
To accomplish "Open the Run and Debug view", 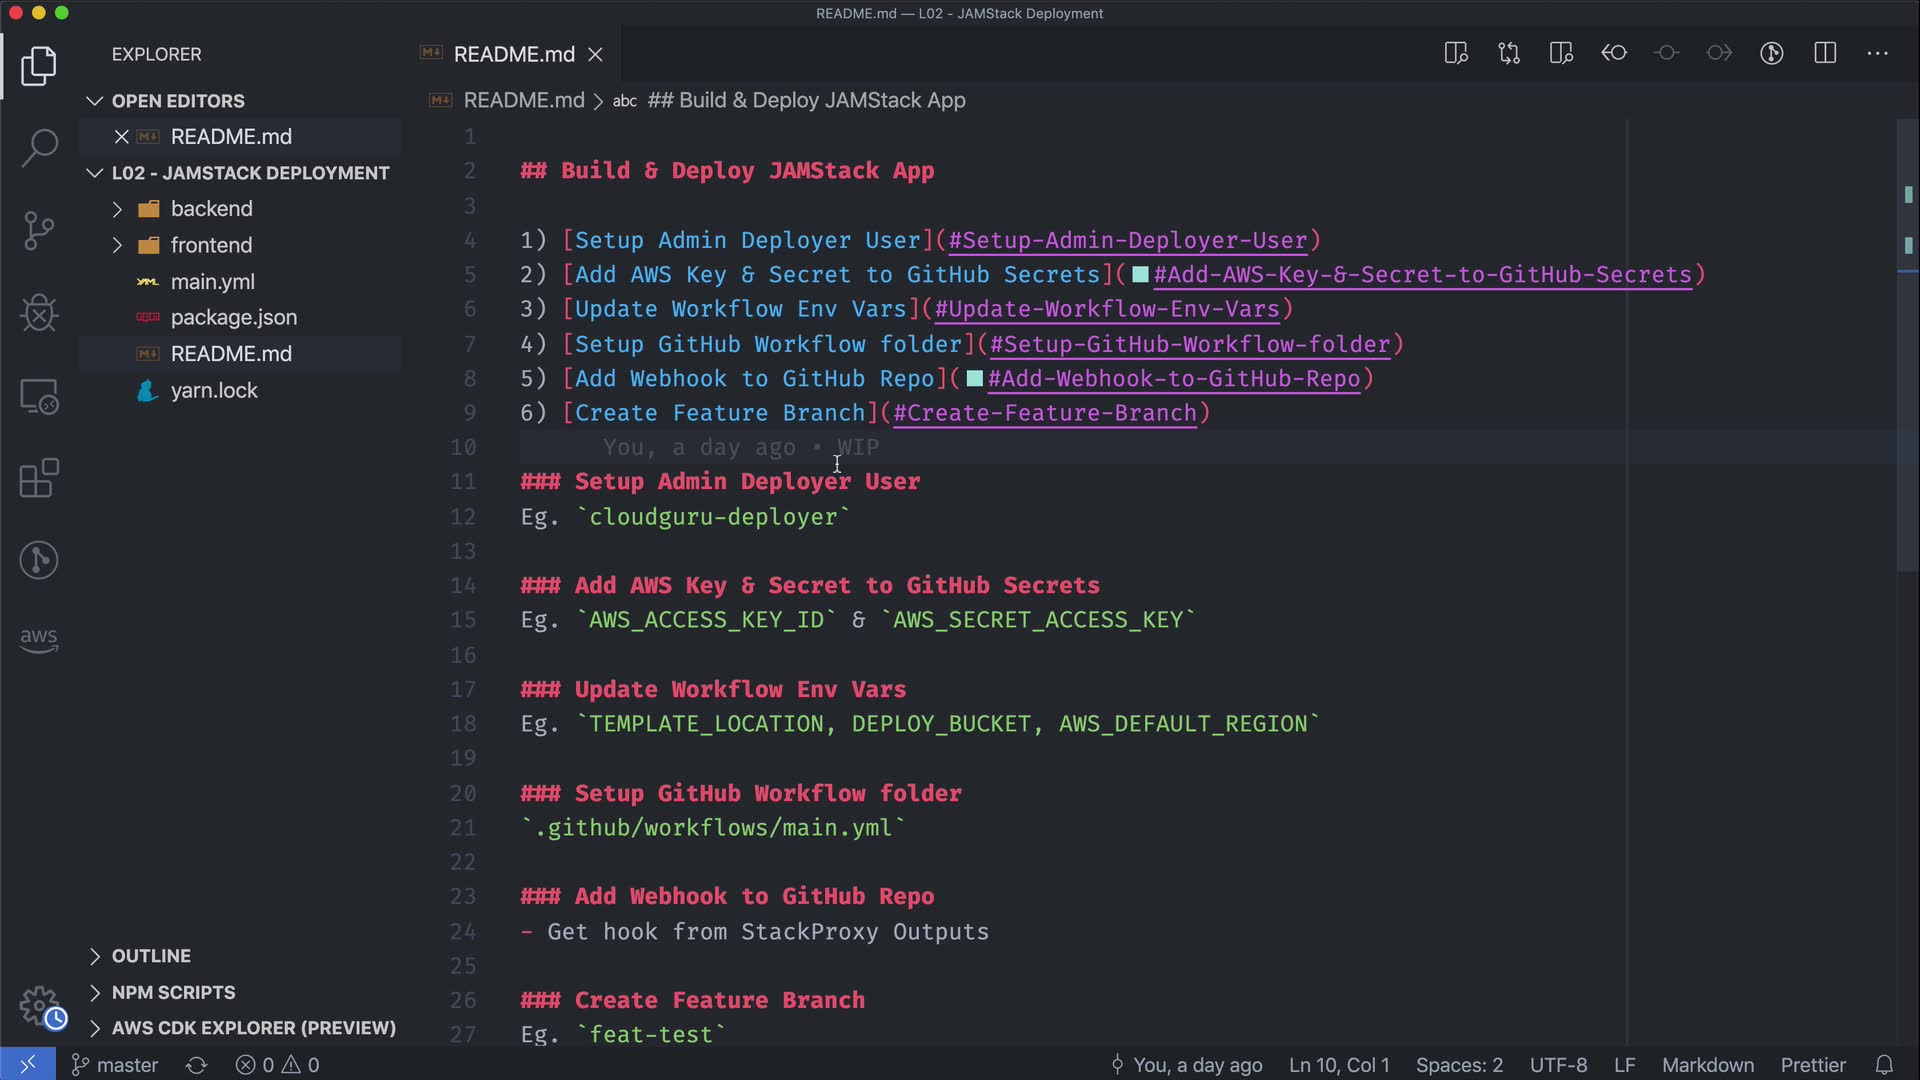I will point(39,313).
